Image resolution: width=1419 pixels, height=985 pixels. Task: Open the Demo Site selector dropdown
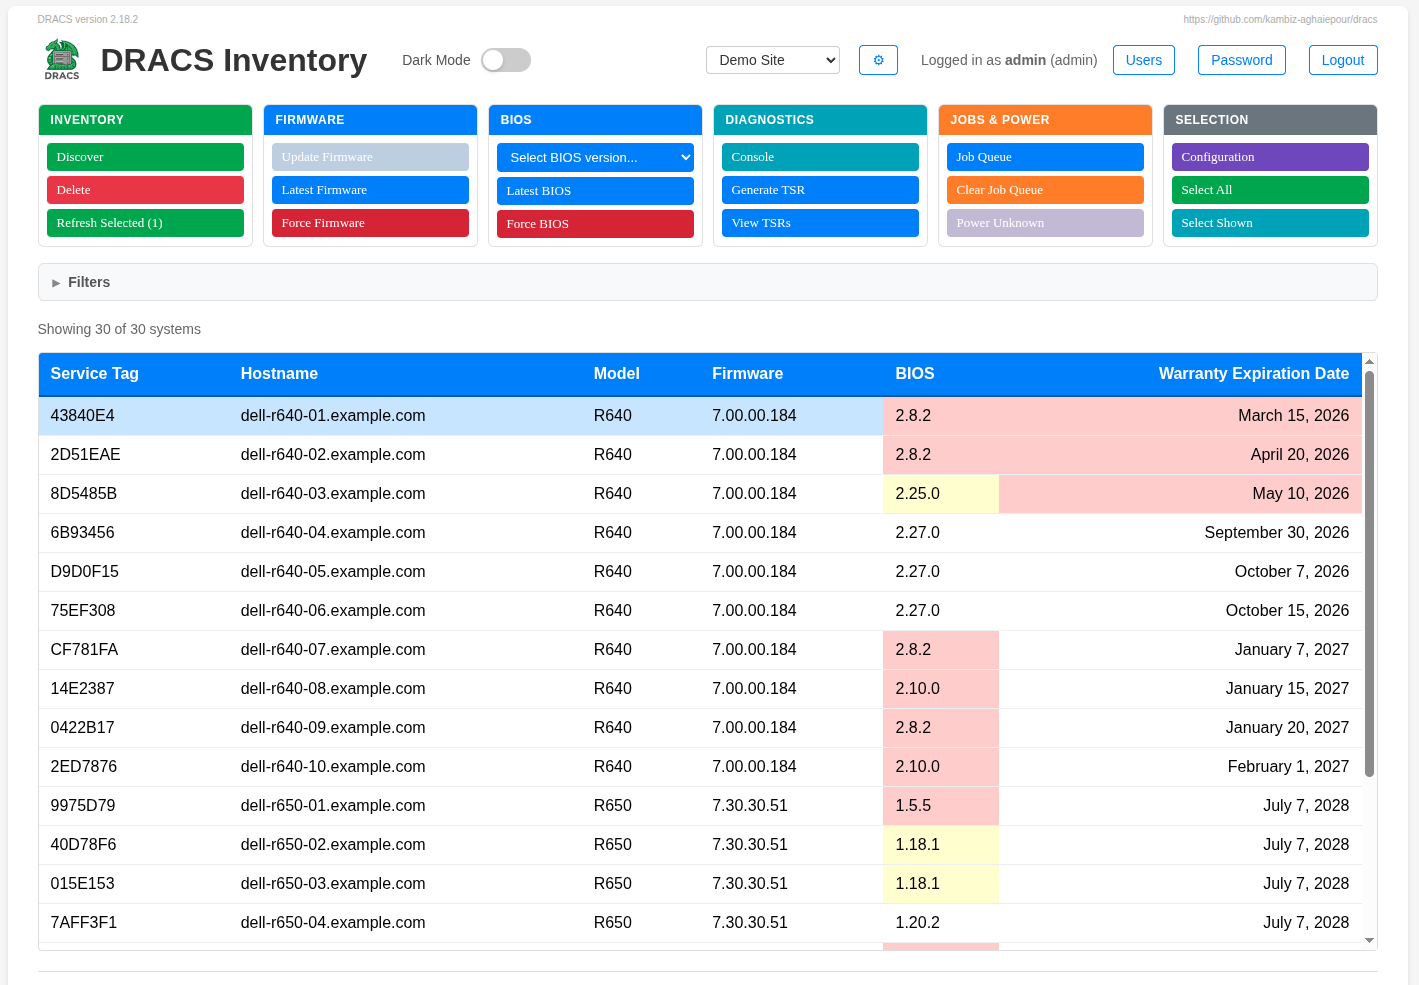(773, 60)
